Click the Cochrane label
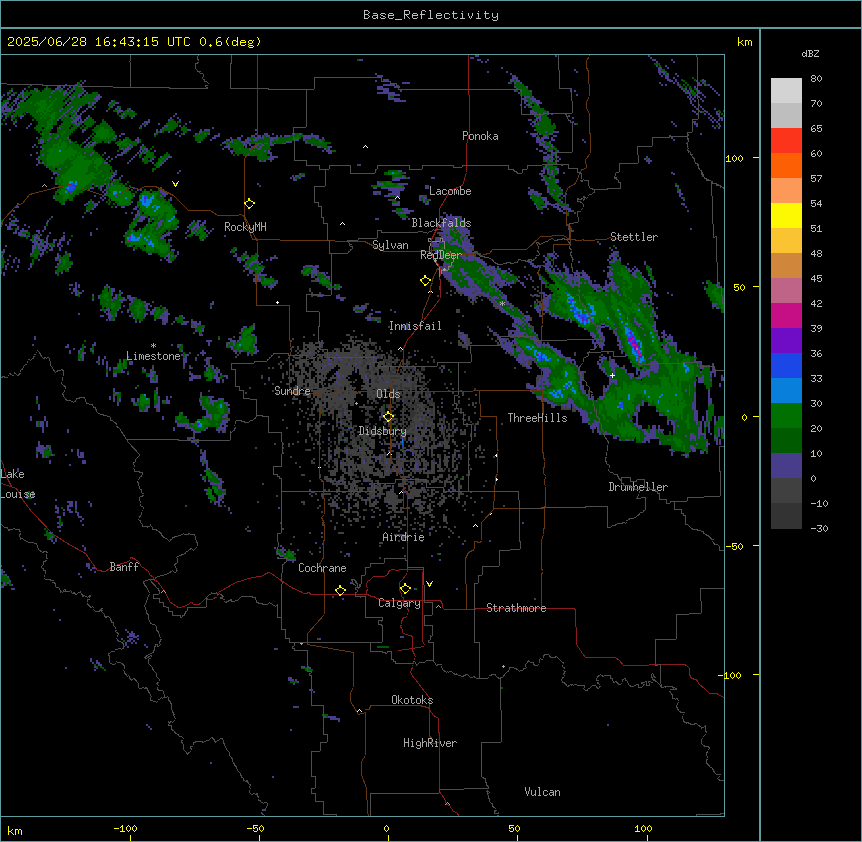The image size is (862, 842). click(322, 568)
